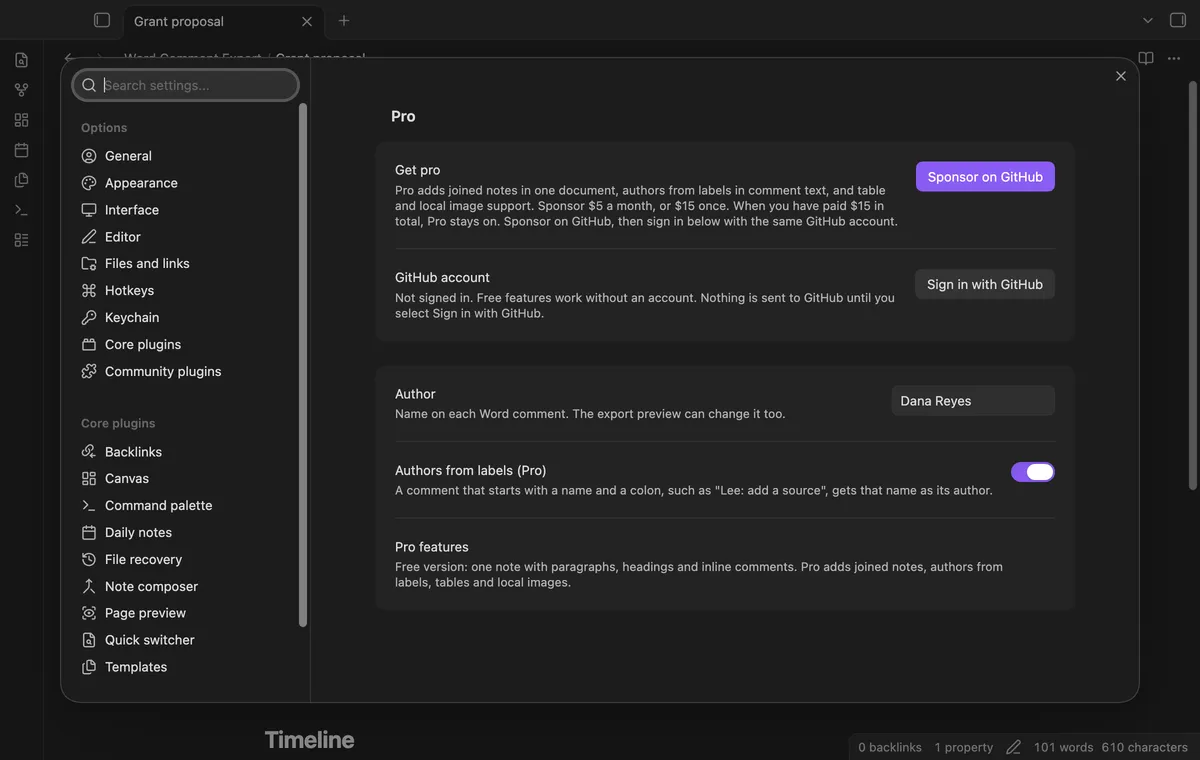
Task: Click Sign in with GitHub
Action: [x=985, y=284]
